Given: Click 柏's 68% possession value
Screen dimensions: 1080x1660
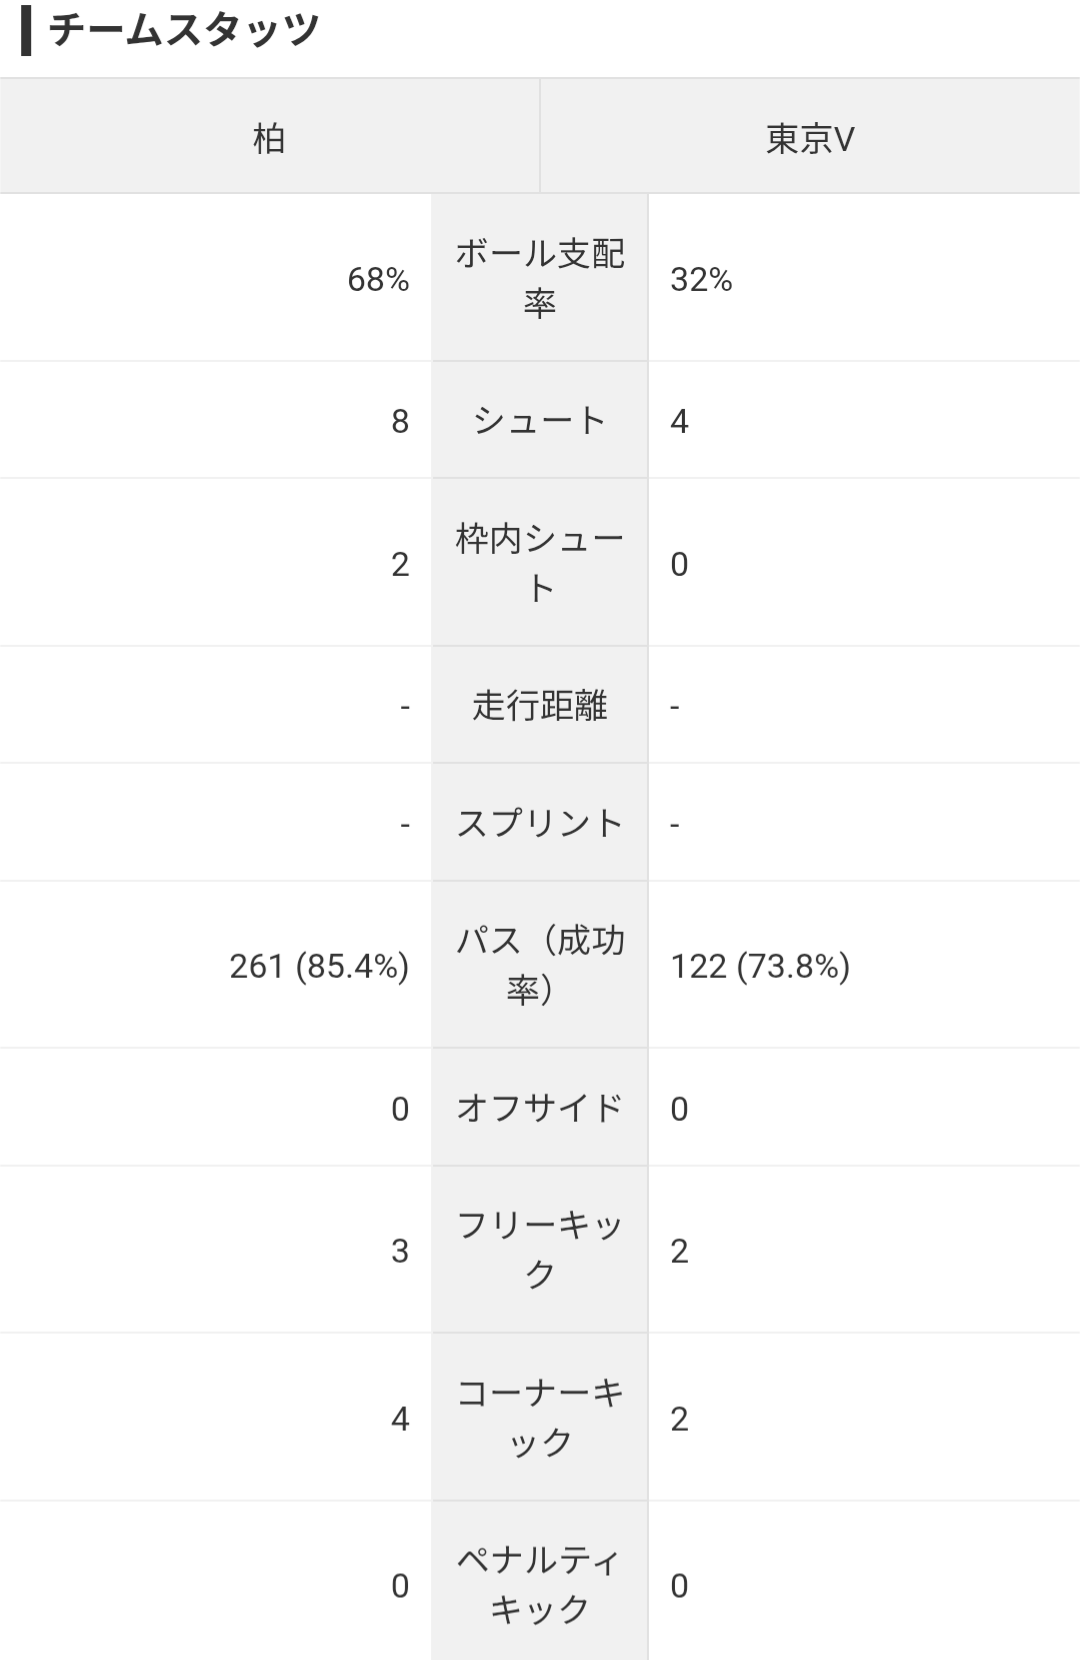Looking at the screenshot, I should (377, 280).
